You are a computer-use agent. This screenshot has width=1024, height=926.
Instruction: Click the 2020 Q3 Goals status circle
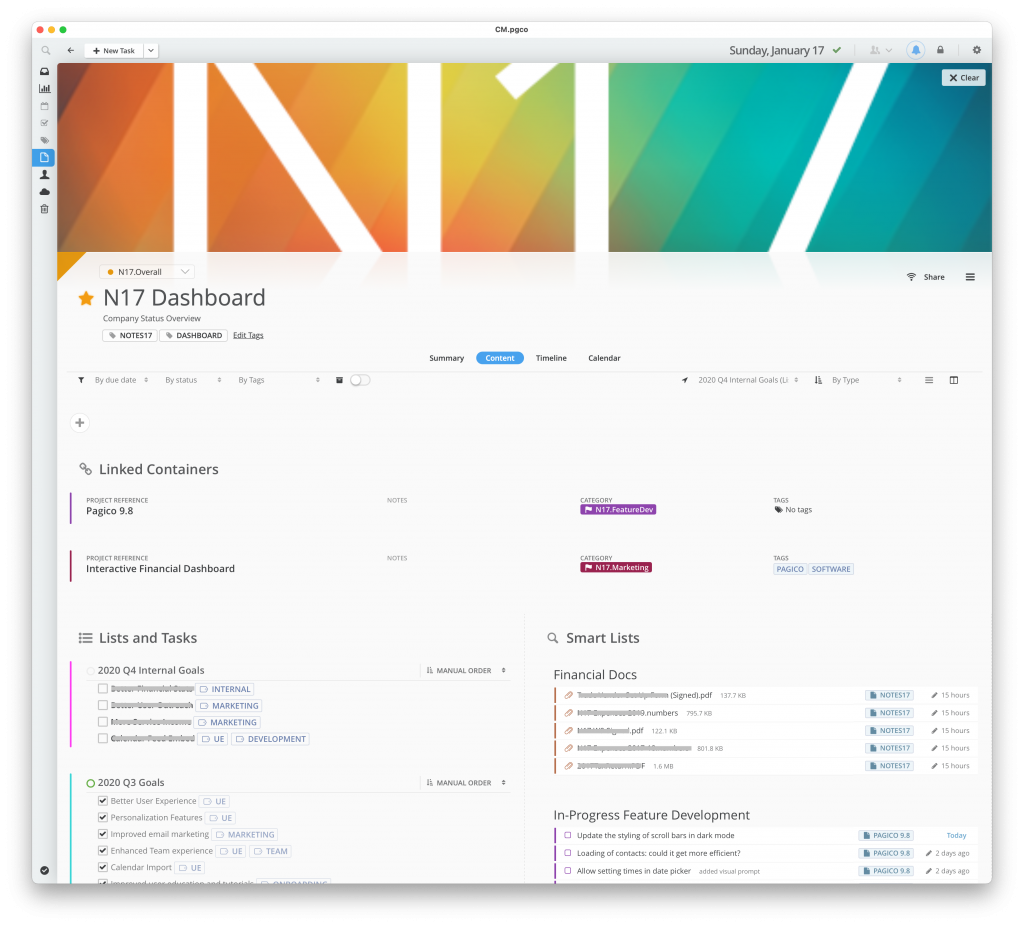pyautogui.click(x=91, y=783)
